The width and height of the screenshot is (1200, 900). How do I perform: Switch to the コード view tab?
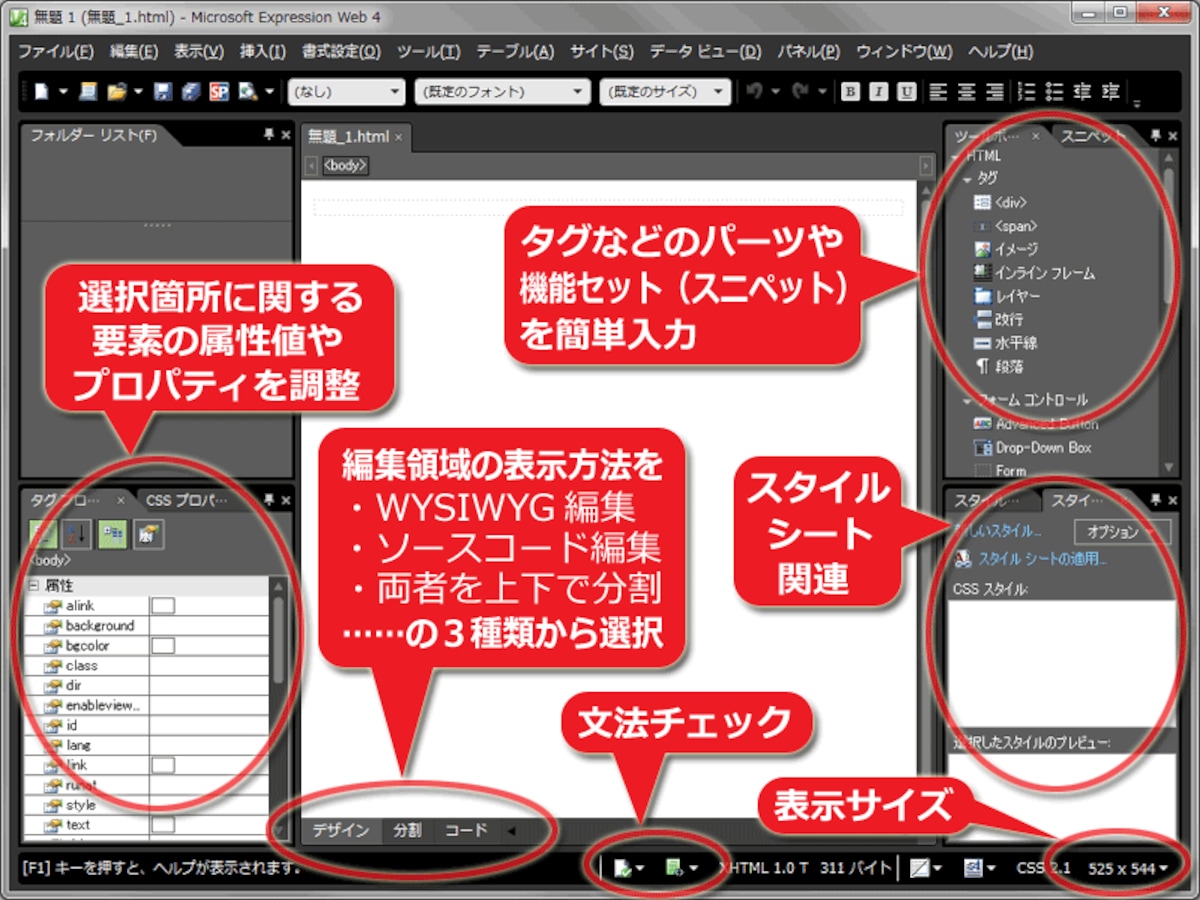(x=466, y=830)
